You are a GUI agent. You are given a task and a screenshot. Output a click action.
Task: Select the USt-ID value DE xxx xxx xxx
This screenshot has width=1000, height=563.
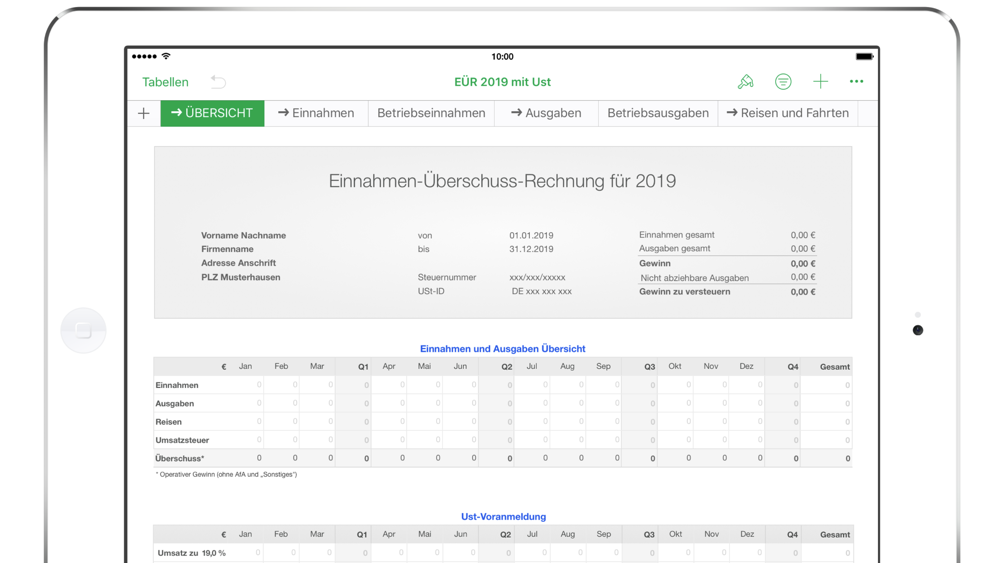click(x=541, y=291)
